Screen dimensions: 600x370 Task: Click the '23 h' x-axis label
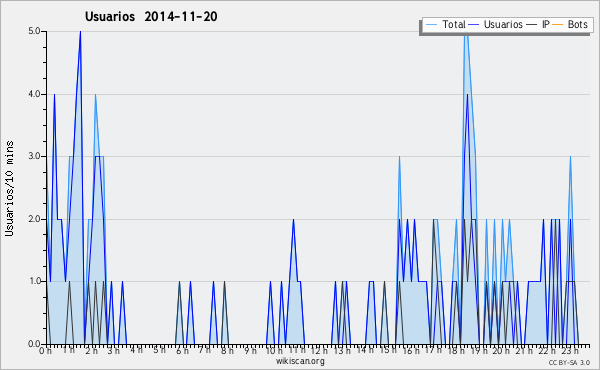tap(570, 351)
